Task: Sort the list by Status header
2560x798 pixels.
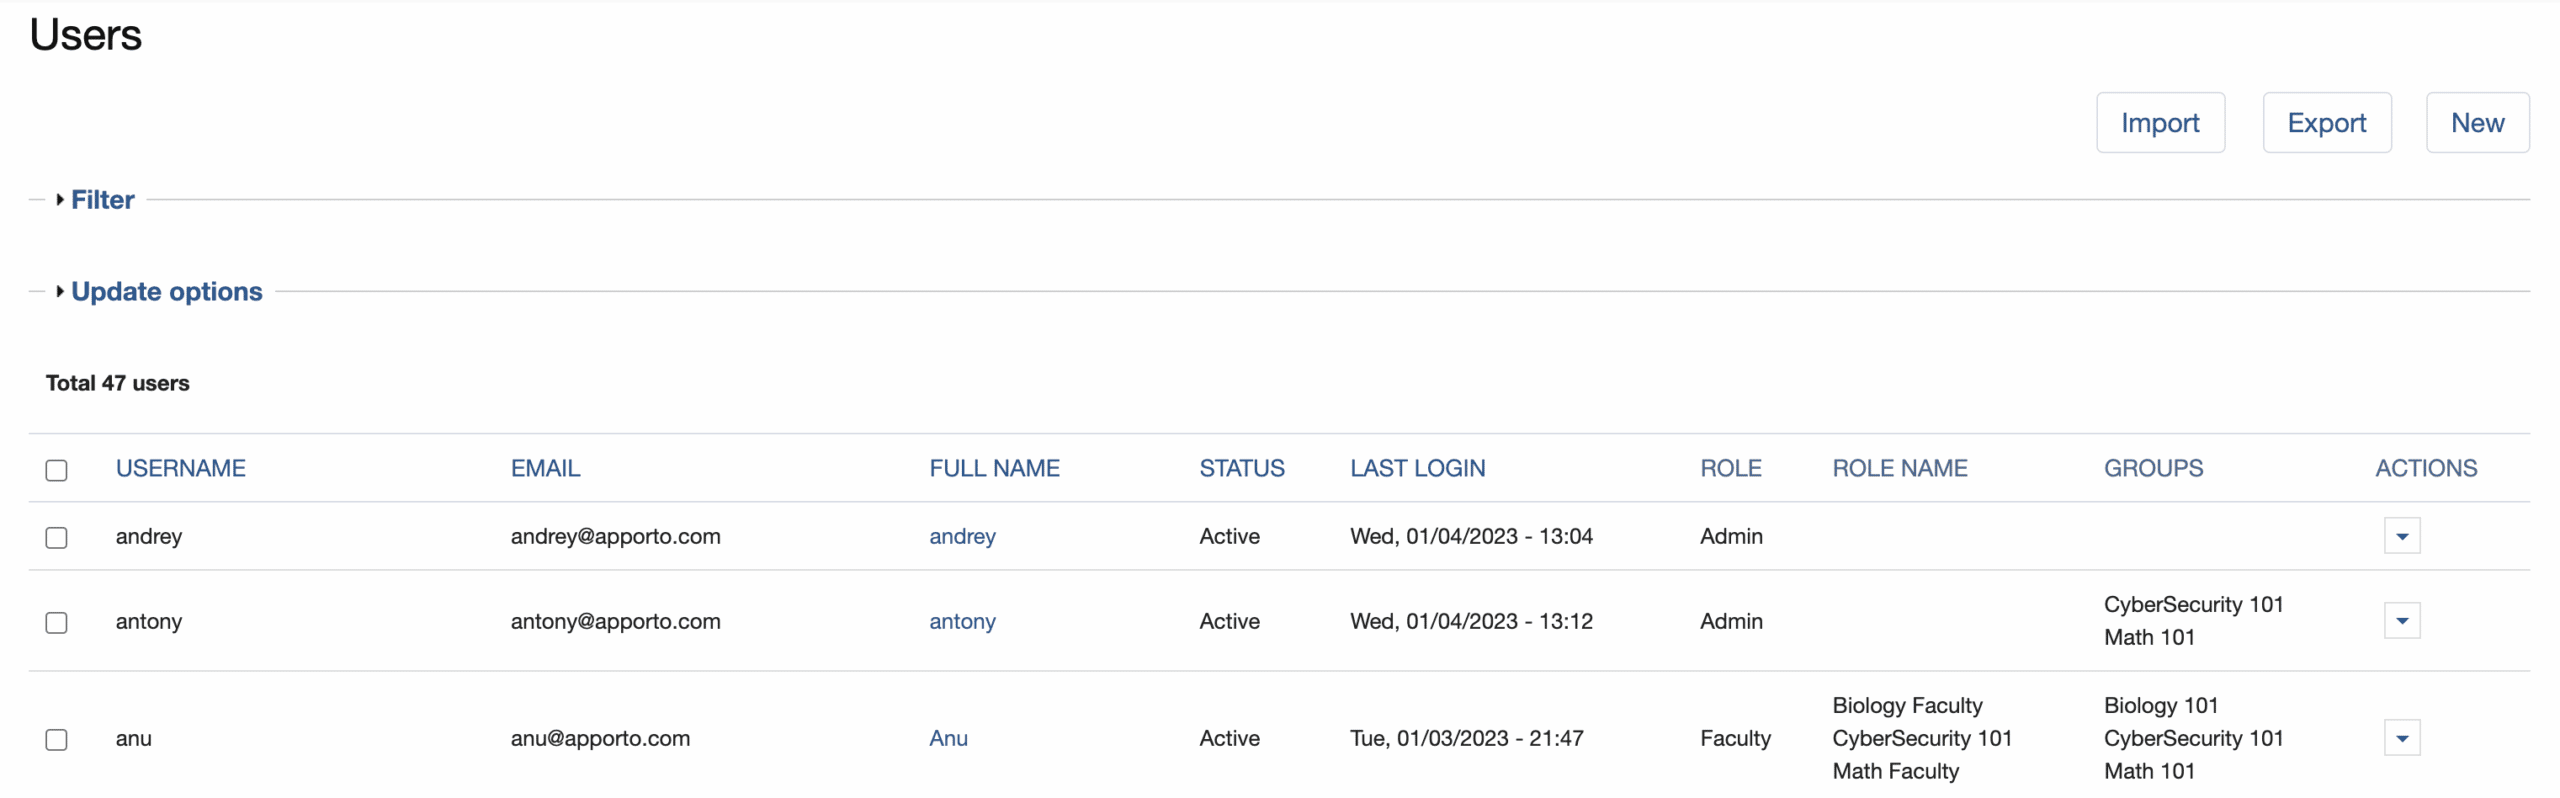Action: click(x=1241, y=469)
